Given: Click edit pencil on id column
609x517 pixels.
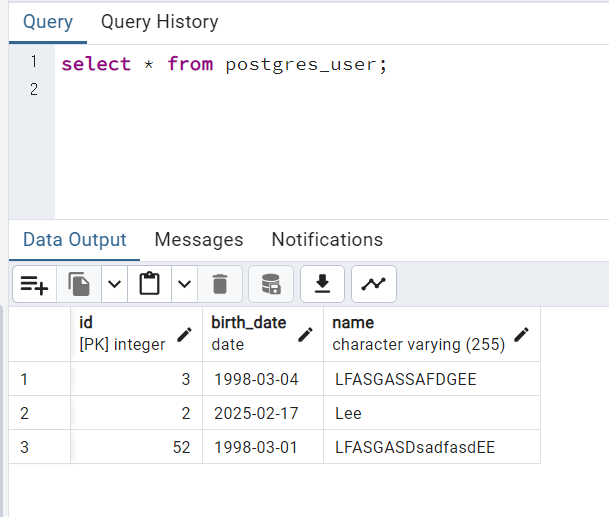Looking at the screenshot, I should pos(184,334).
